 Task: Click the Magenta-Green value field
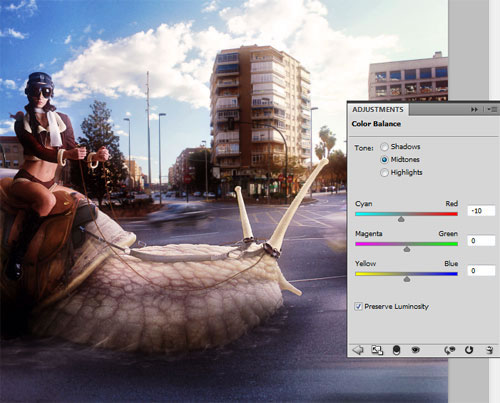pyautogui.click(x=481, y=241)
